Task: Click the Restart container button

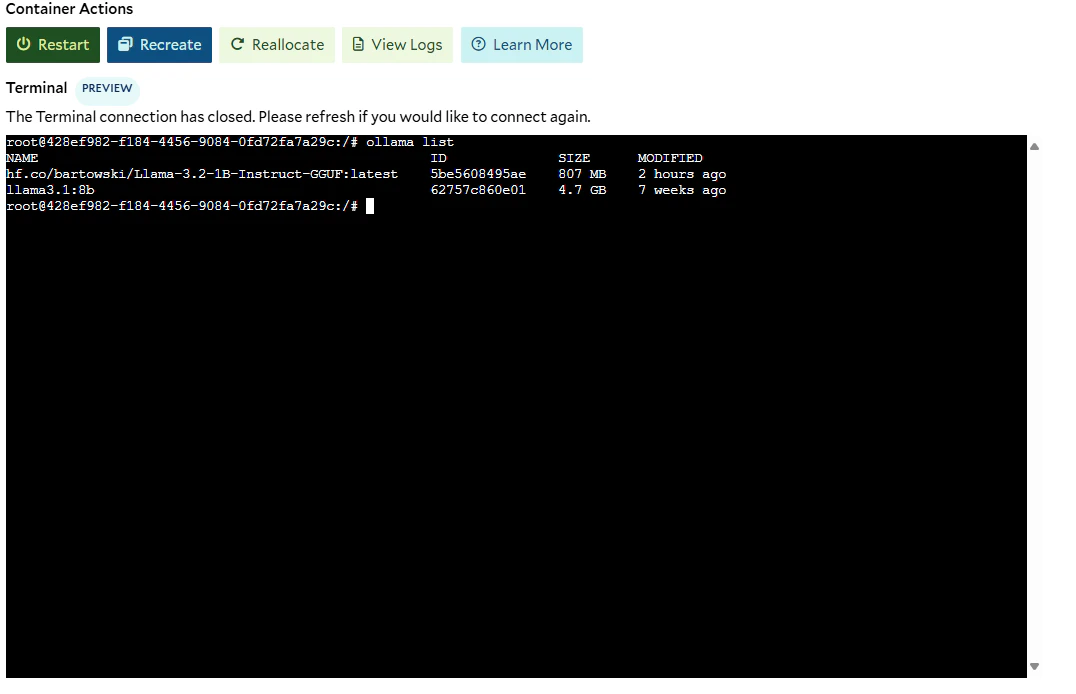Action: coord(53,45)
